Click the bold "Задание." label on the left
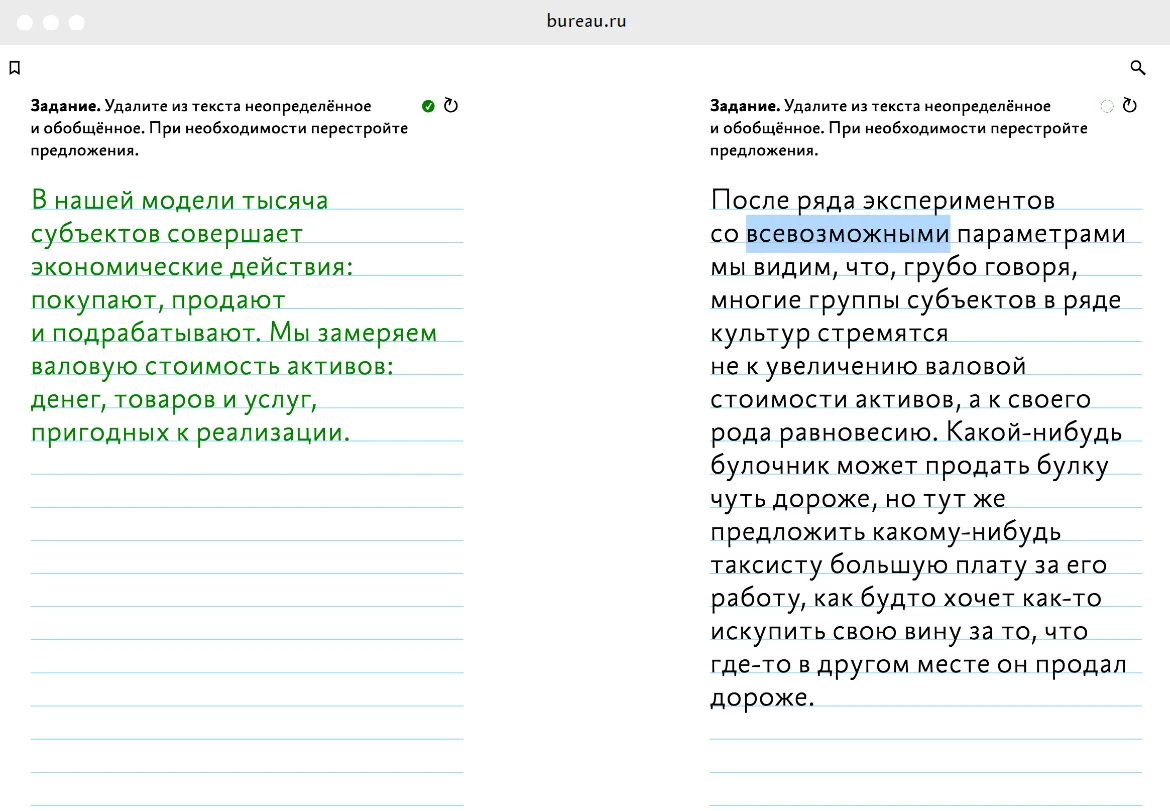1170x811 pixels. 65,106
